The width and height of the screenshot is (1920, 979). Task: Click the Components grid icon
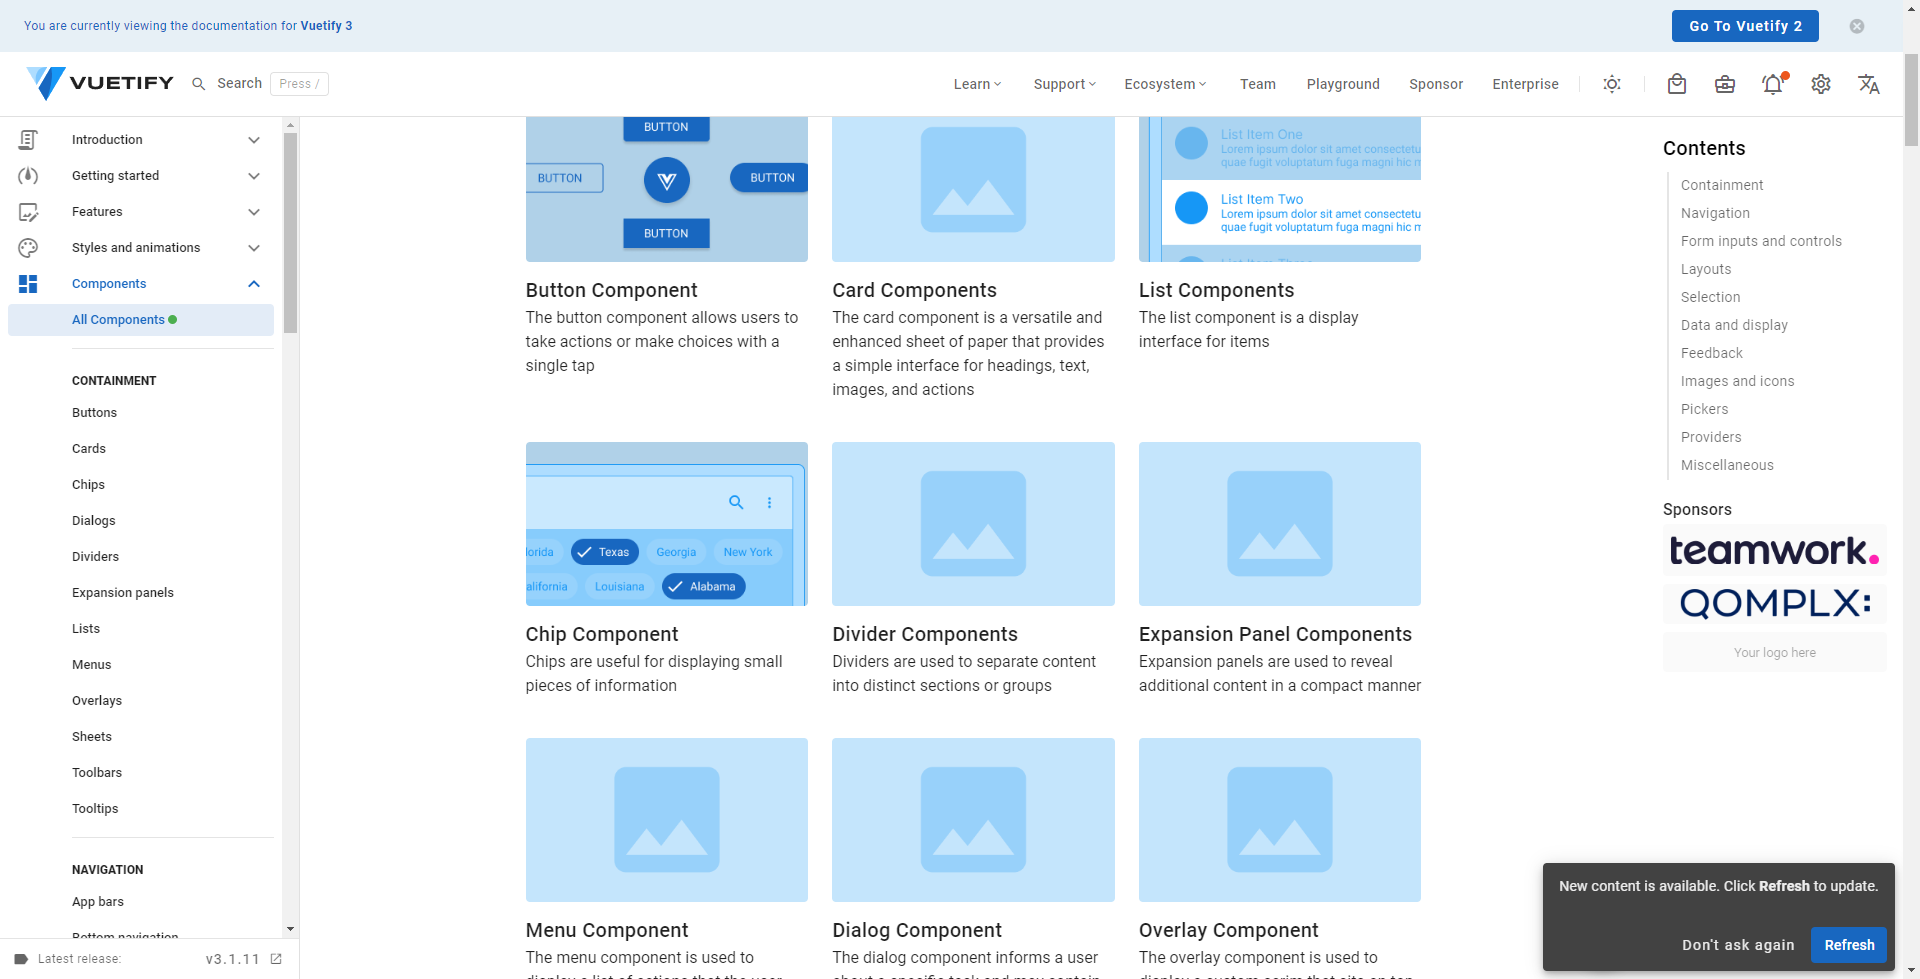pyautogui.click(x=28, y=284)
